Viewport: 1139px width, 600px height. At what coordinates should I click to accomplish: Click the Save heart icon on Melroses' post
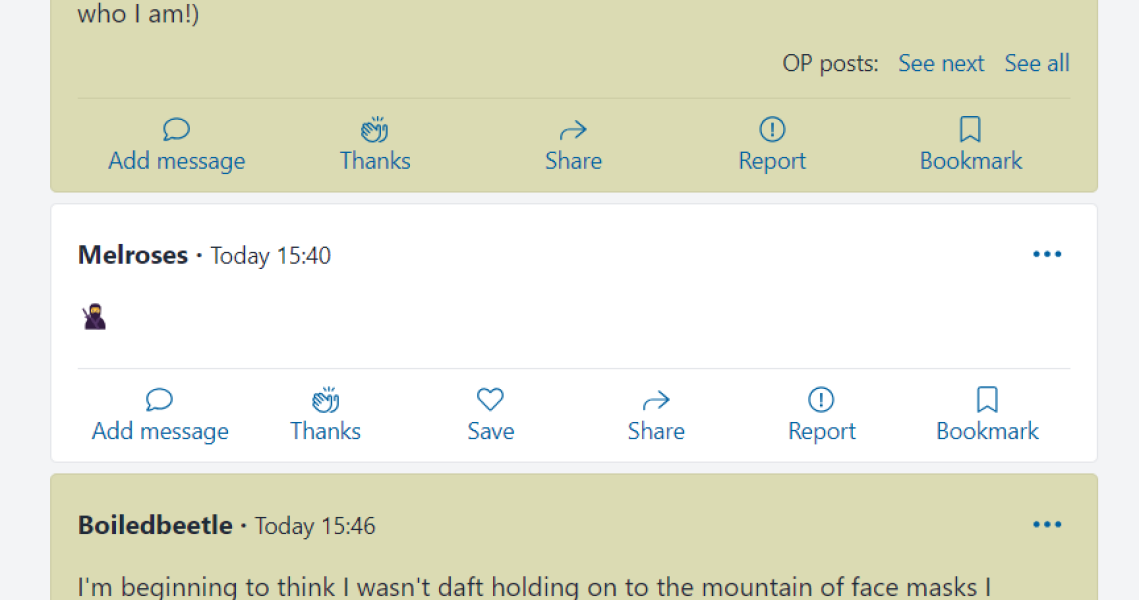pyautogui.click(x=490, y=399)
